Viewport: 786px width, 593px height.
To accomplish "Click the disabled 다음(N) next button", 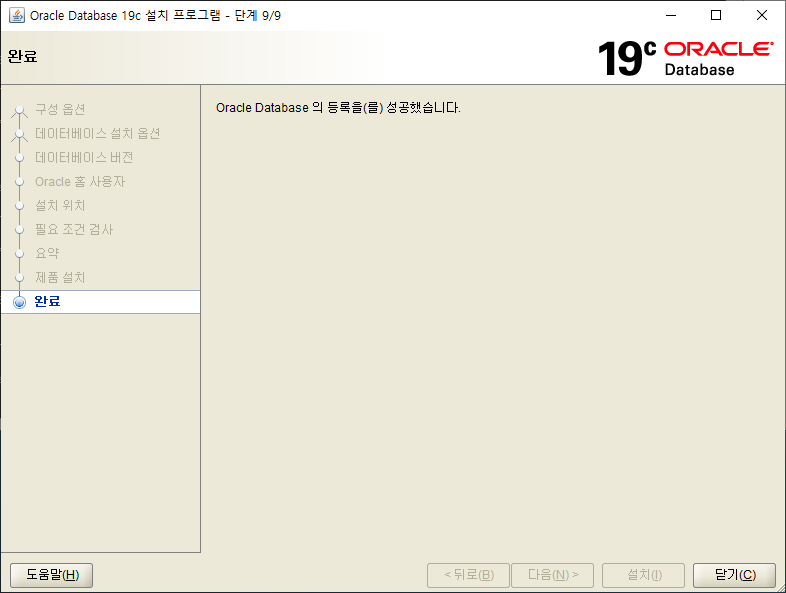I will pyautogui.click(x=552, y=574).
